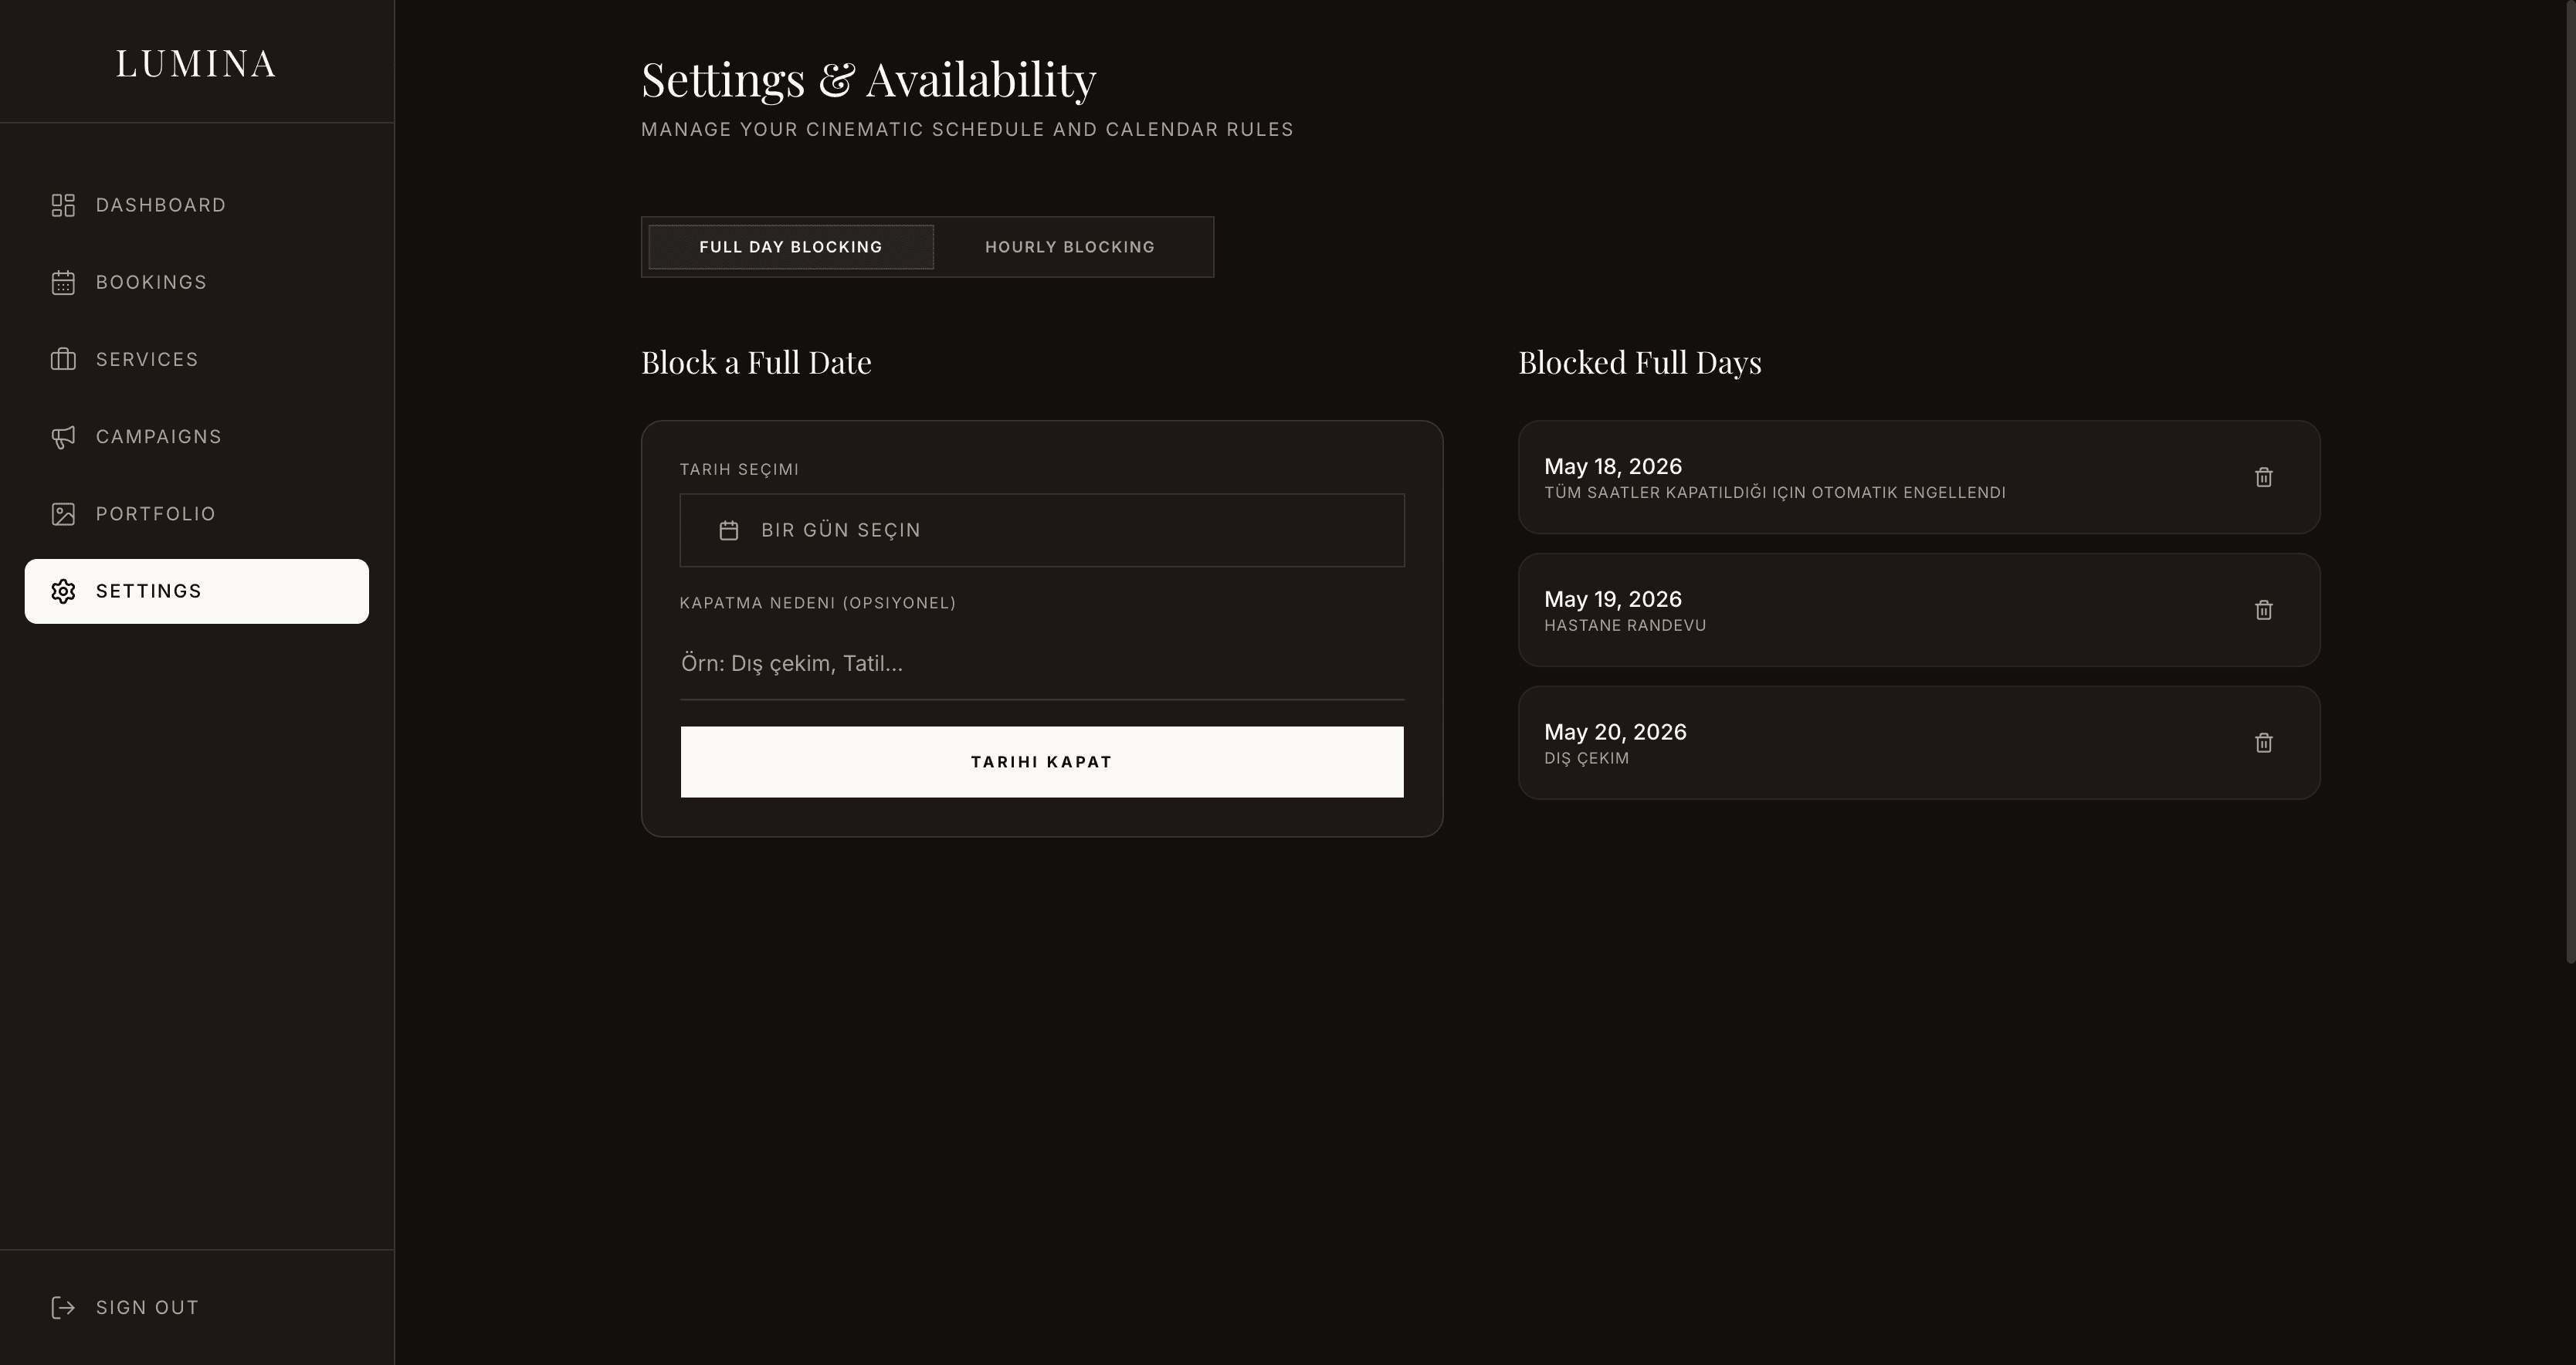Click calendar icon in date picker field
Image resolution: width=2576 pixels, height=1365 pixels.
click(x=729, y=530)
